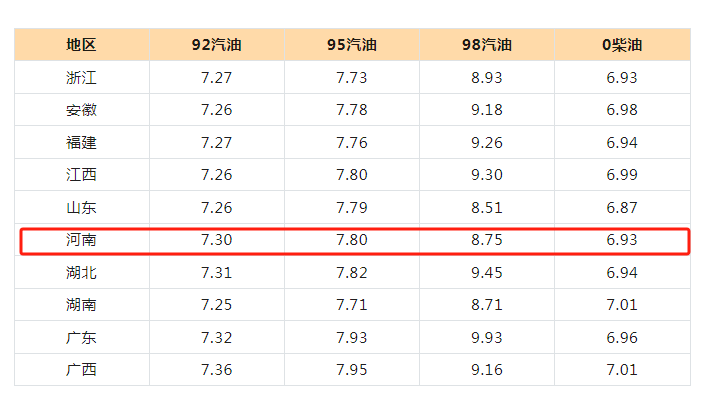The image size is (710, 400).
Task: Click the 95汽油 column header
Action: tap(352, 45)
